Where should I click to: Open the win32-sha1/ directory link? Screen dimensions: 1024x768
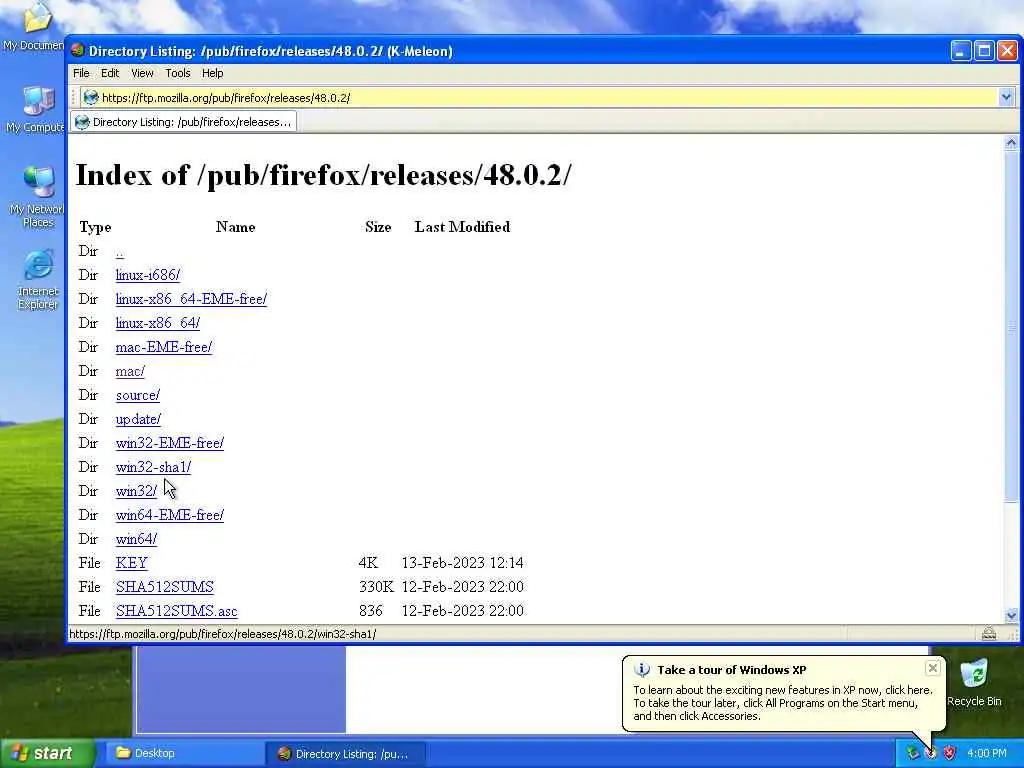tap(153, 467)
